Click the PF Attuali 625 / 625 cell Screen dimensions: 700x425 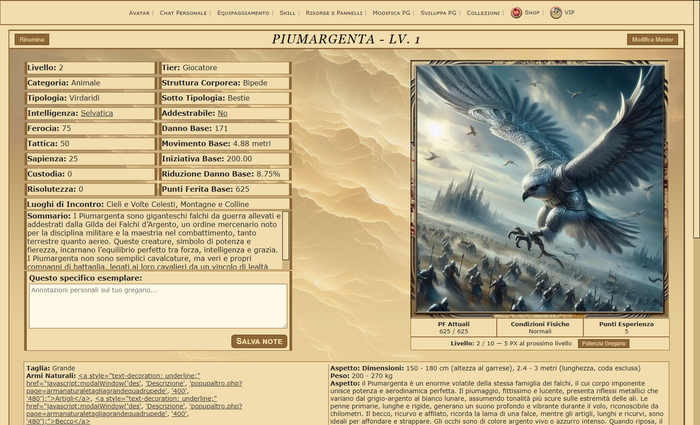pyautogui.click(x=454, y=328)
